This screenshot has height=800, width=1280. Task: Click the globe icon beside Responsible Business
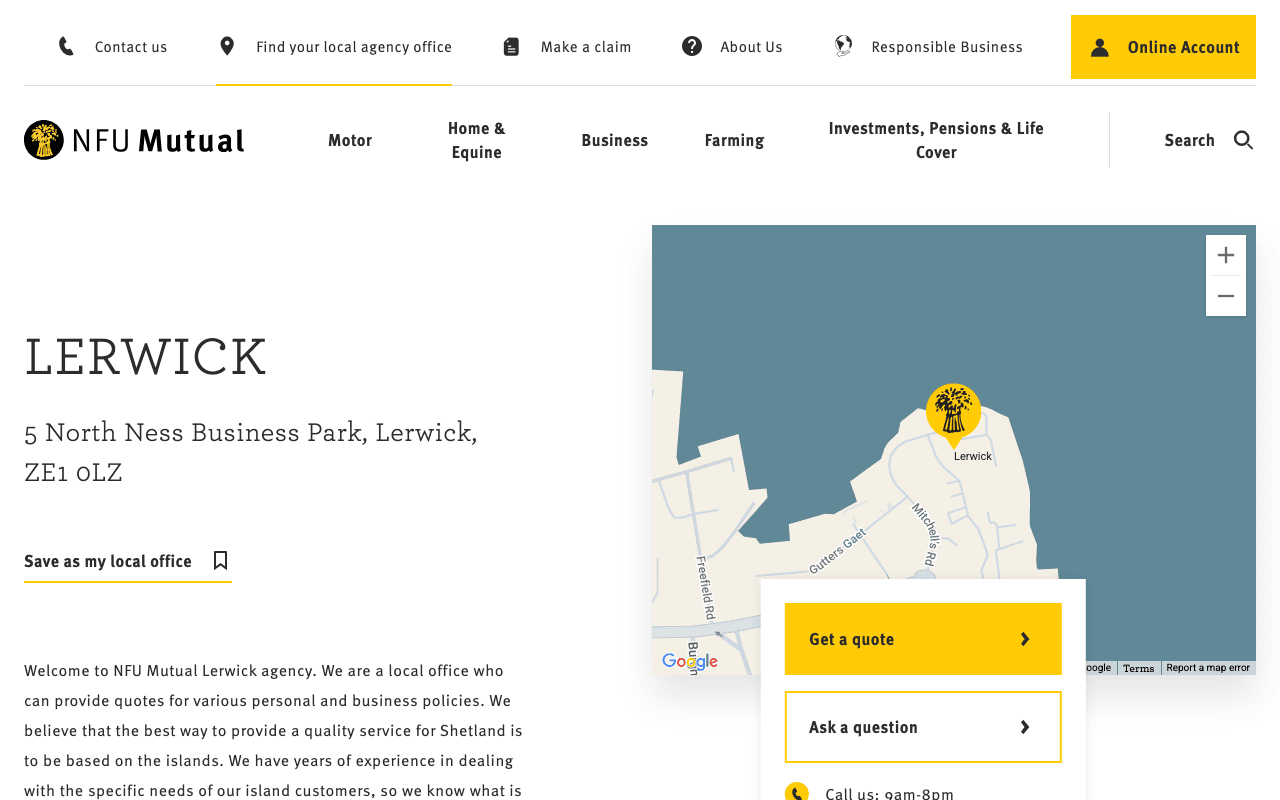844,46
